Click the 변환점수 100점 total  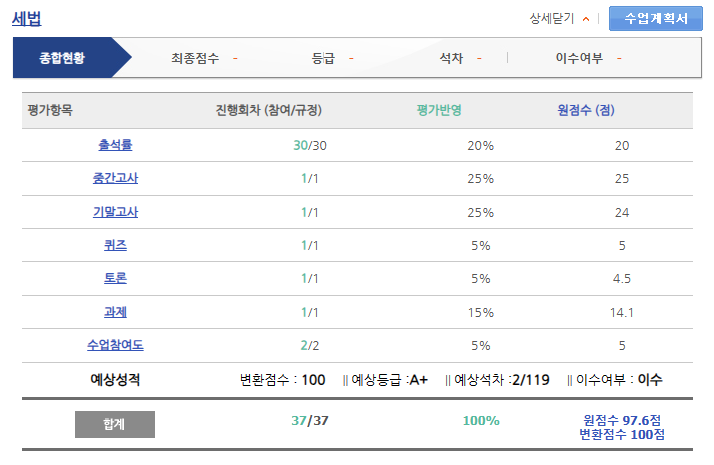tap(622, 434)
